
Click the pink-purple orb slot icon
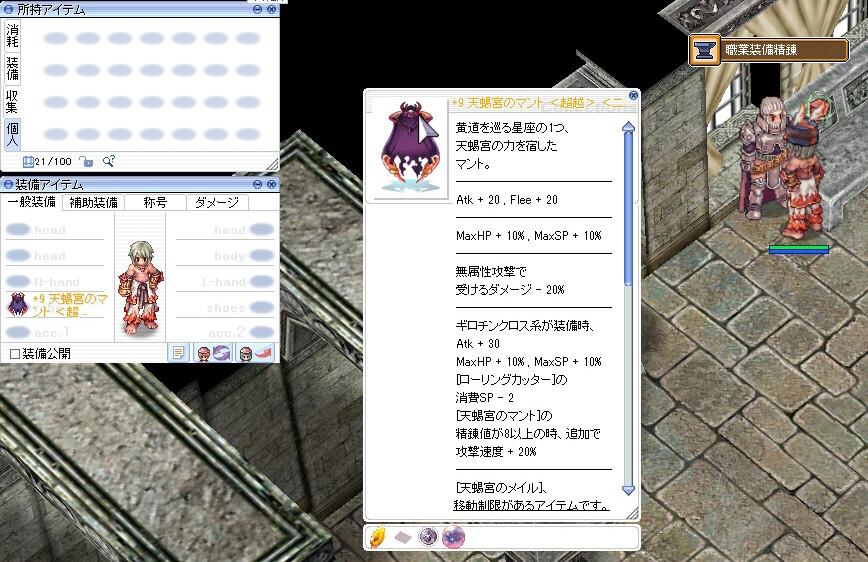tap(452, 537)
